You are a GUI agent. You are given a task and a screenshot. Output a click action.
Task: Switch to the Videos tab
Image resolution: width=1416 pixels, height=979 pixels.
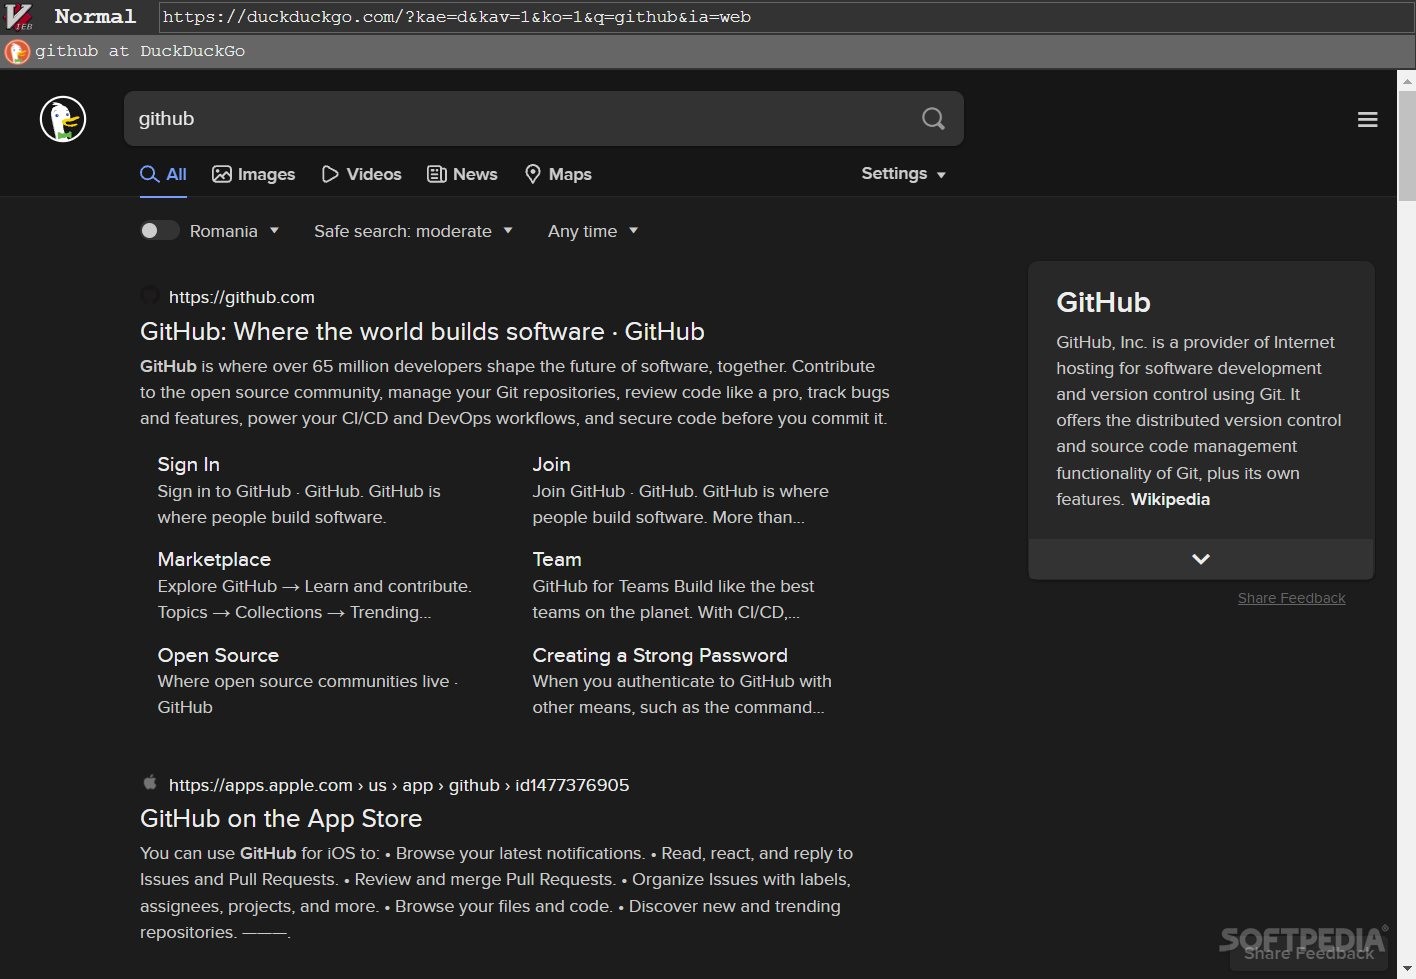pos(362,174)
